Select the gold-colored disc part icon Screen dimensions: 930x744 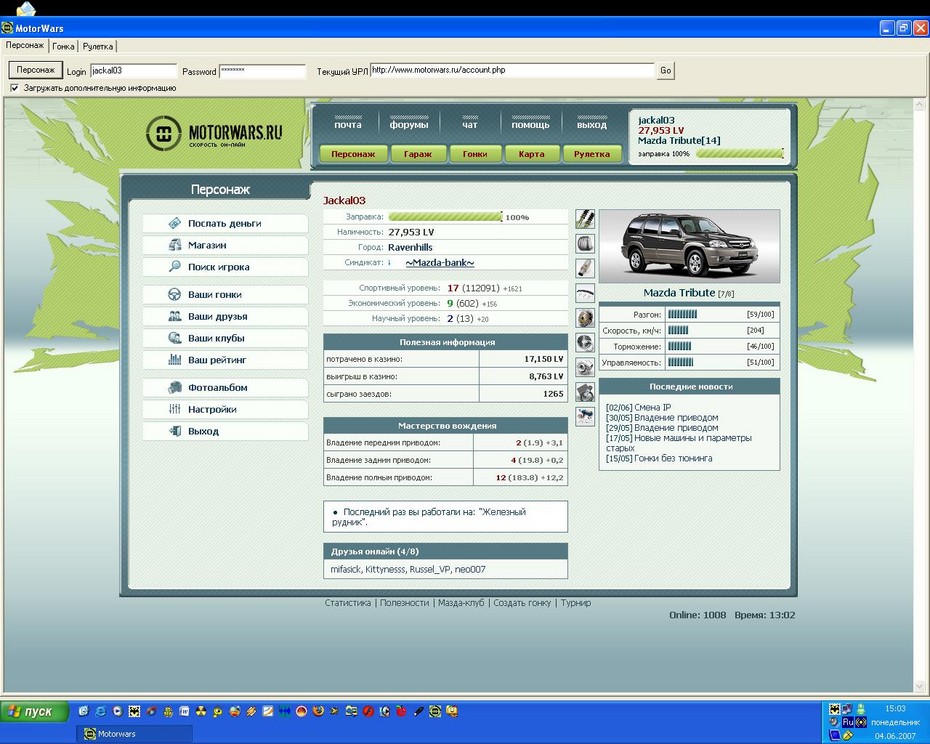pos(585,318)
